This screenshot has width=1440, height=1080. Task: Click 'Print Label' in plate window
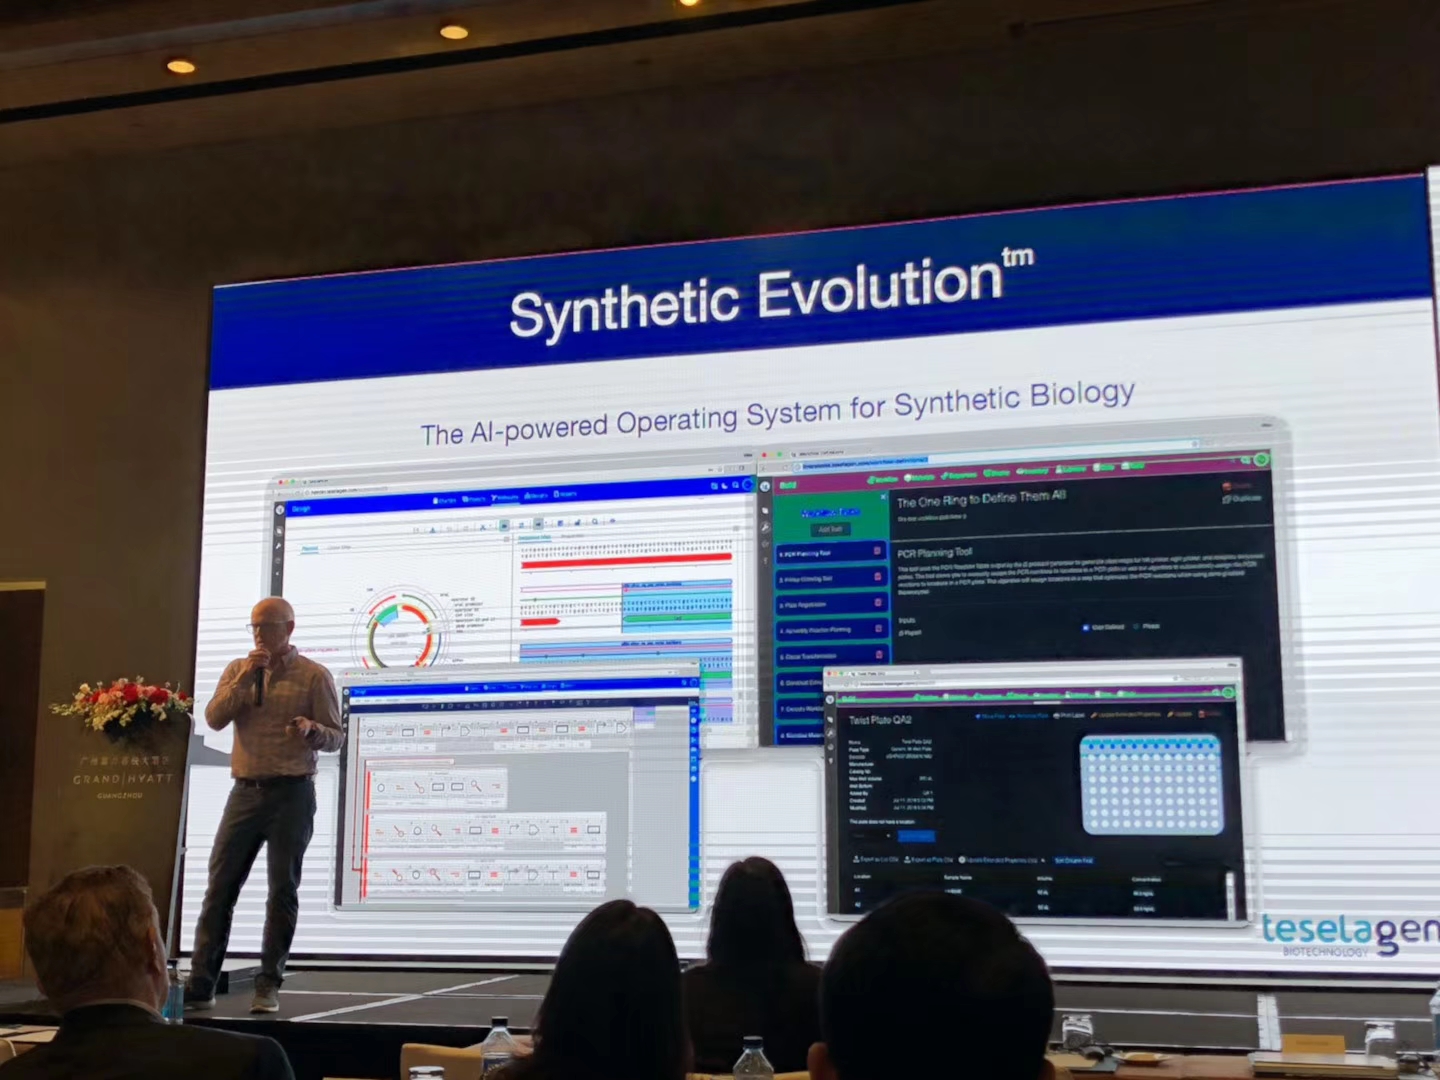(x=1071, y=715)
